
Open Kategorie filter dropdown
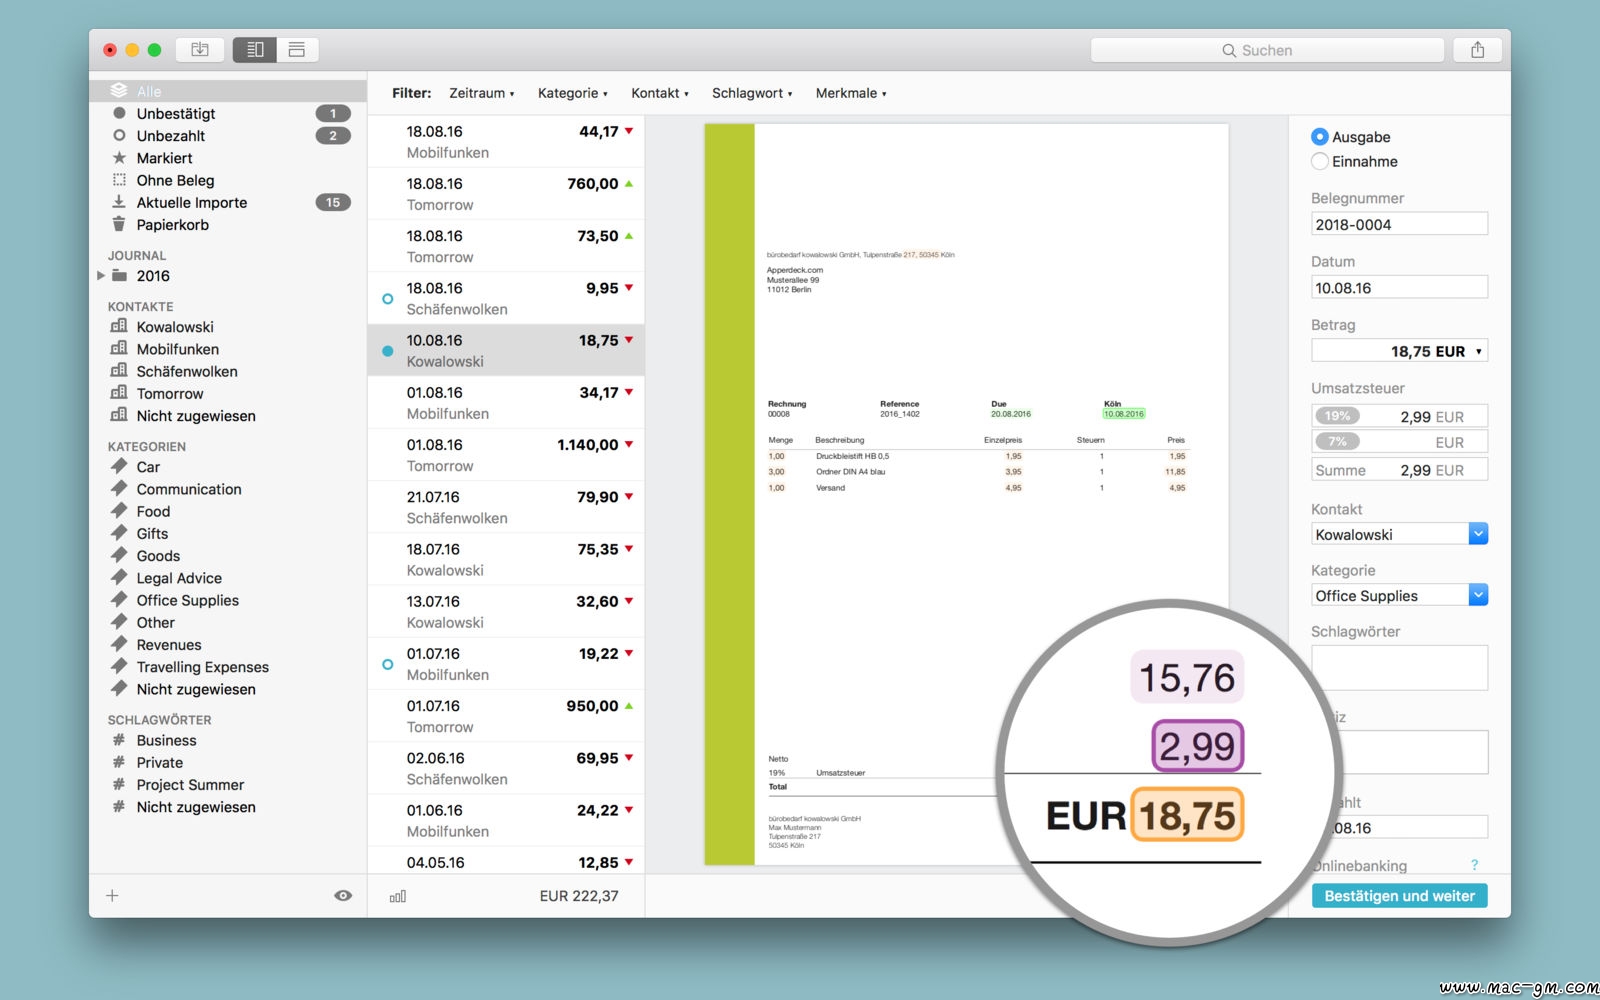573,93
